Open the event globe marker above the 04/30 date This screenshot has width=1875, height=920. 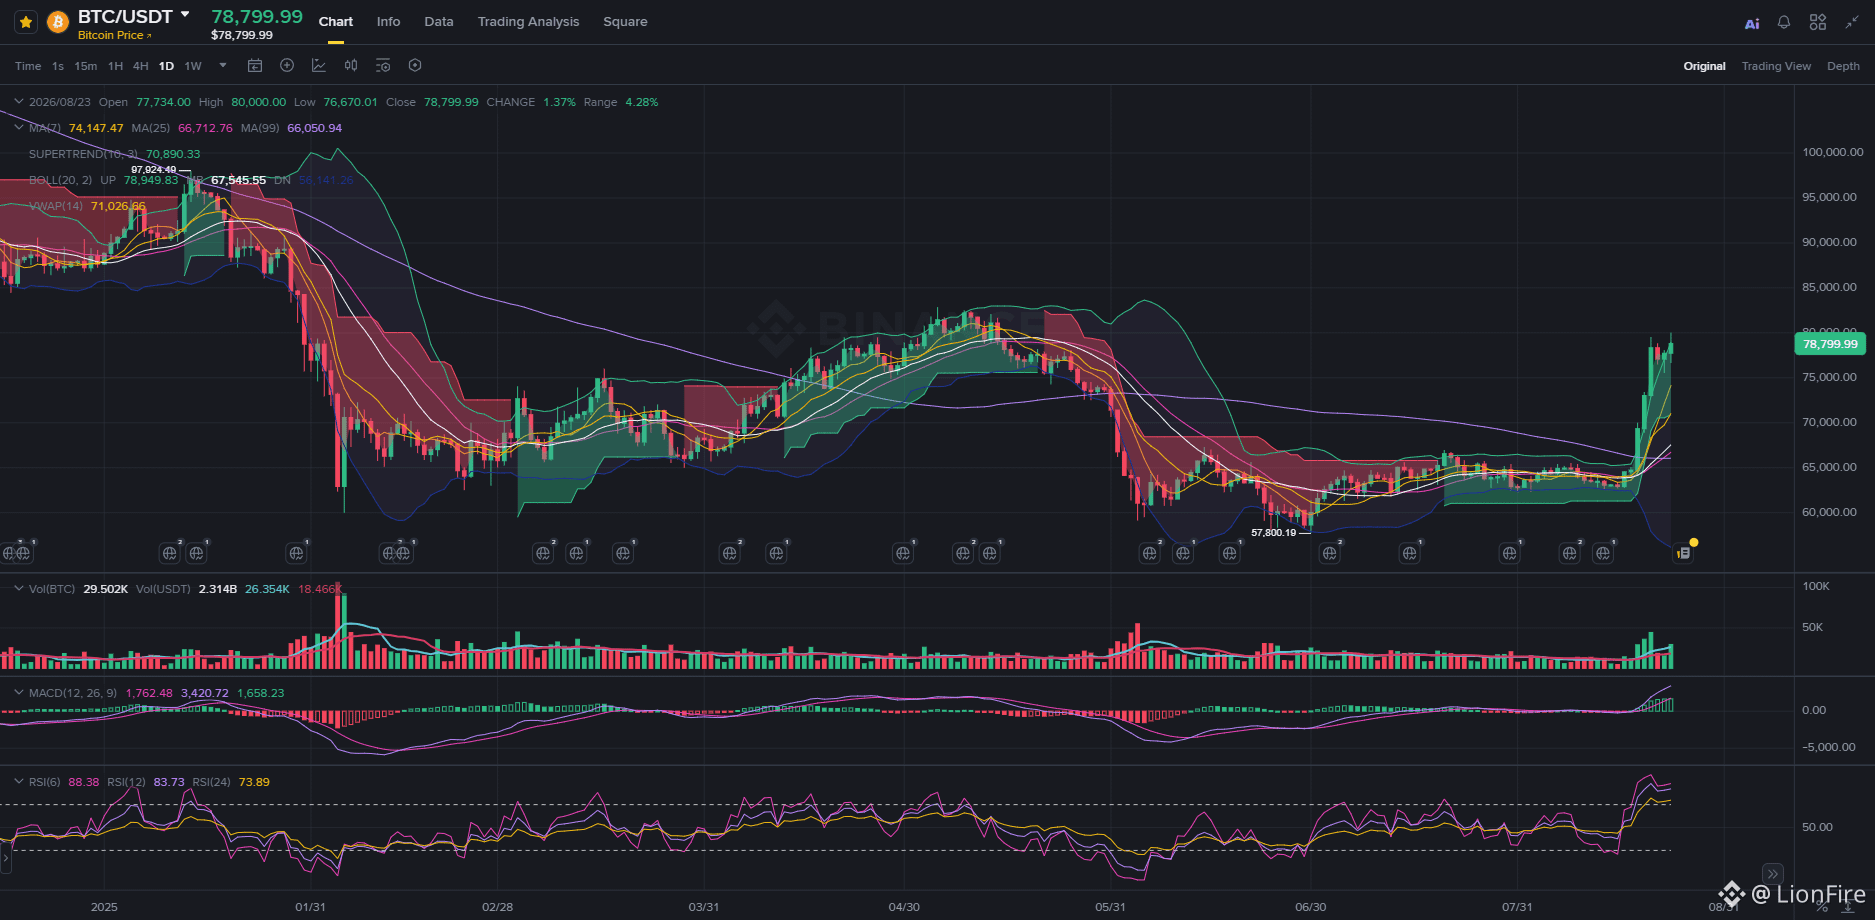pyautogui.click(x=903, y=552)
